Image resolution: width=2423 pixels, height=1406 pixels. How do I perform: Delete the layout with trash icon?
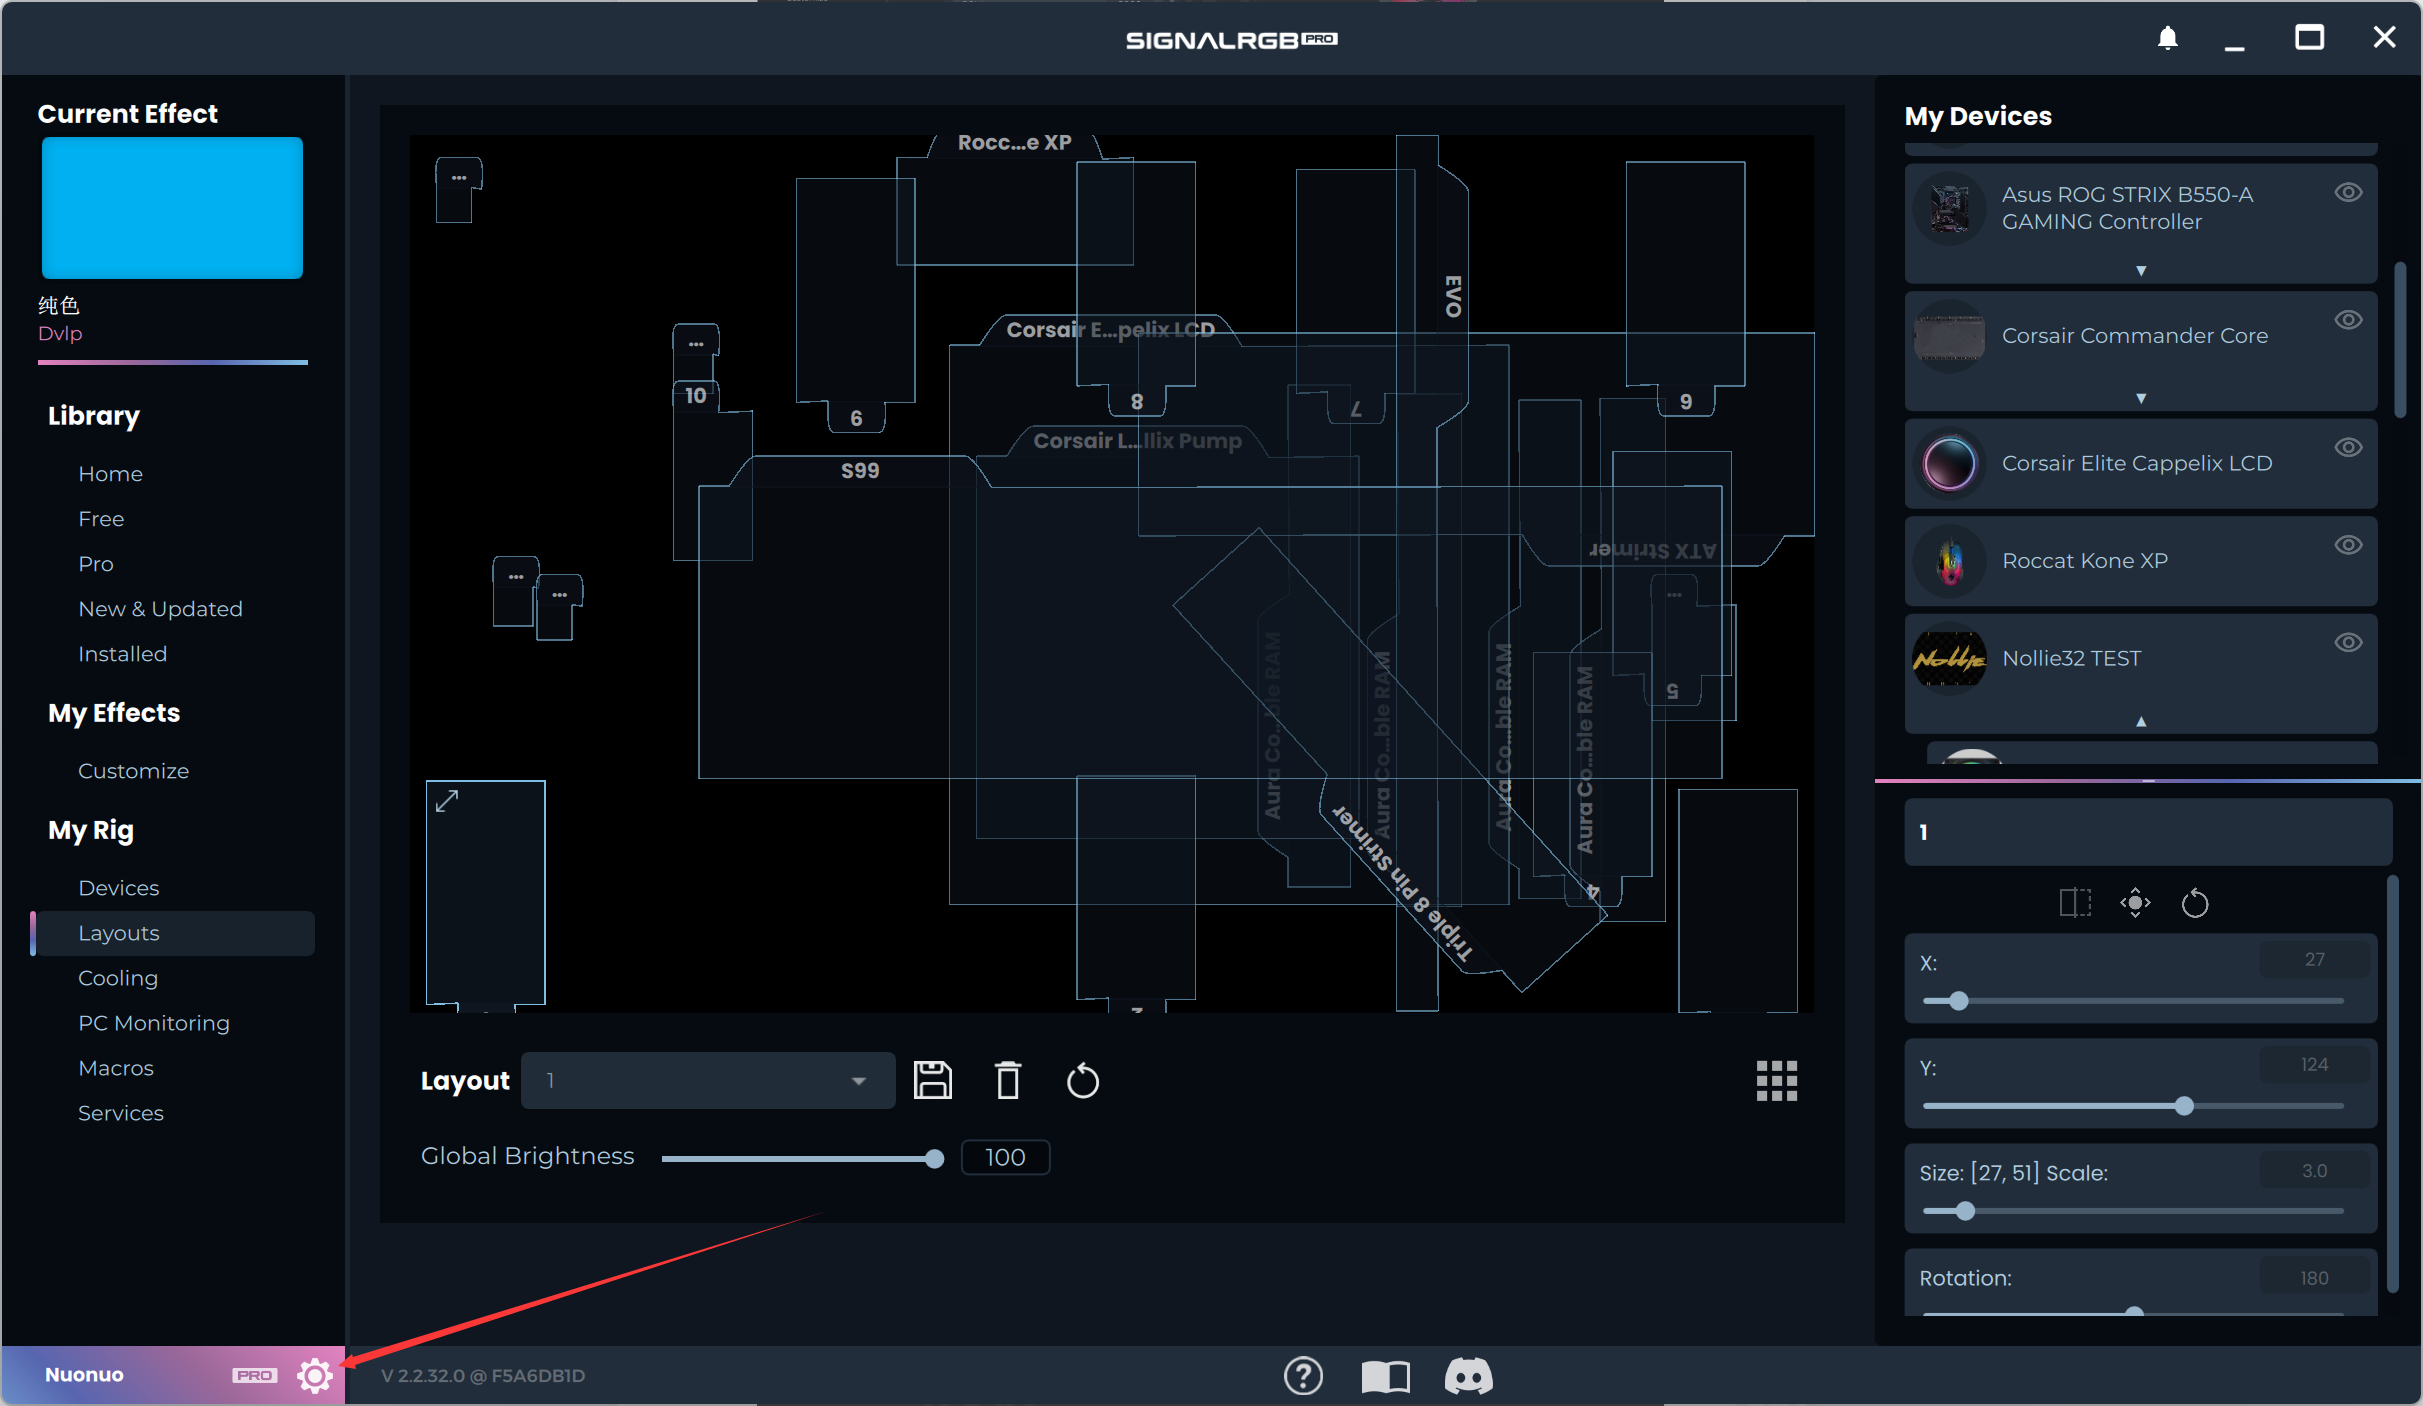pyautogui.click(x=1008, y=1080)
